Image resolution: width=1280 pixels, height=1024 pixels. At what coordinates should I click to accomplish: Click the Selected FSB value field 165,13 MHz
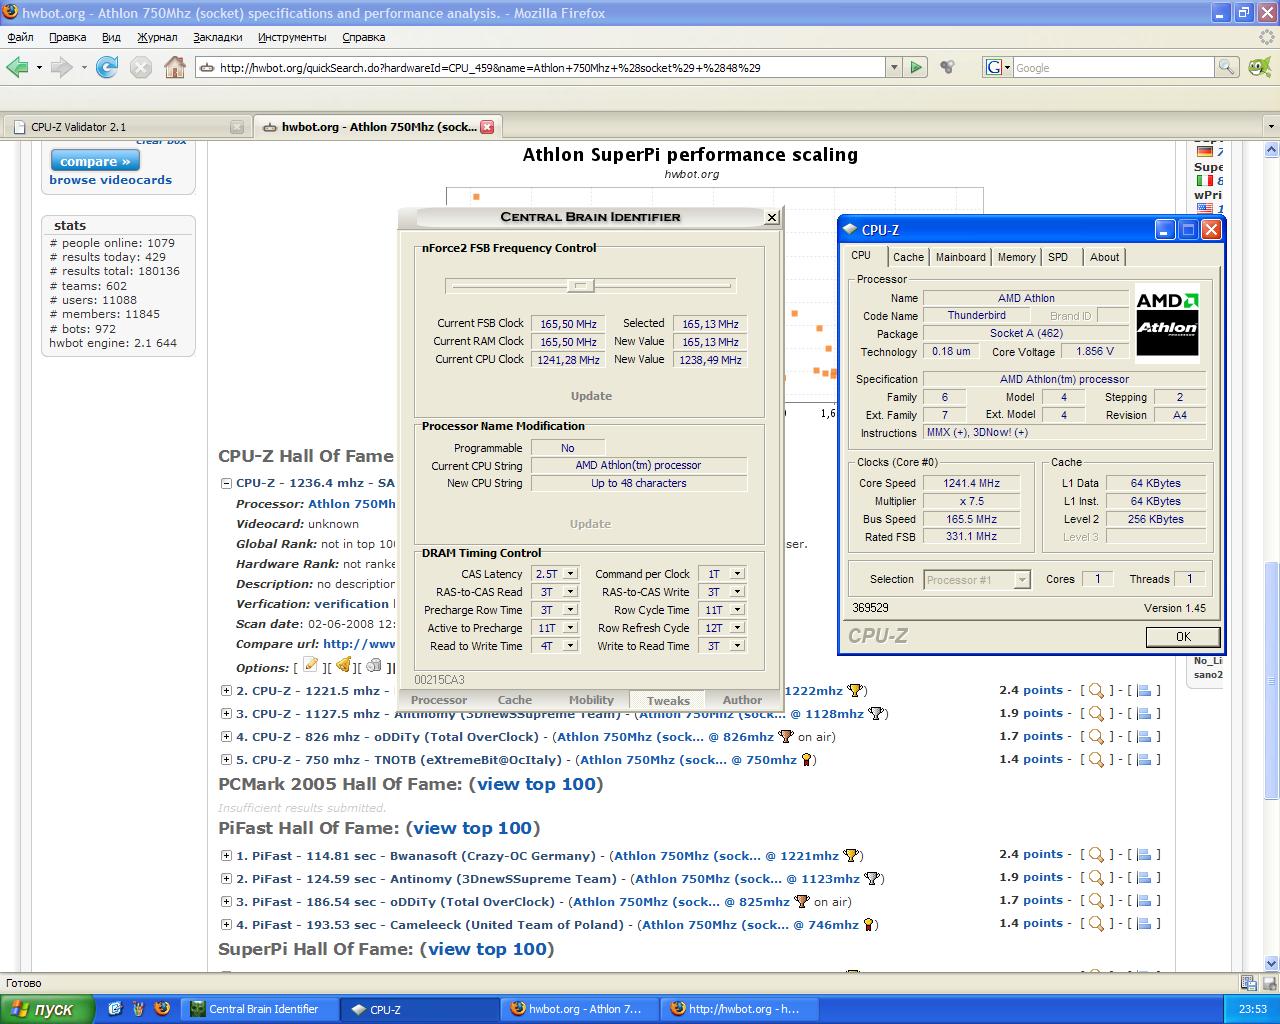pos(710,324)
